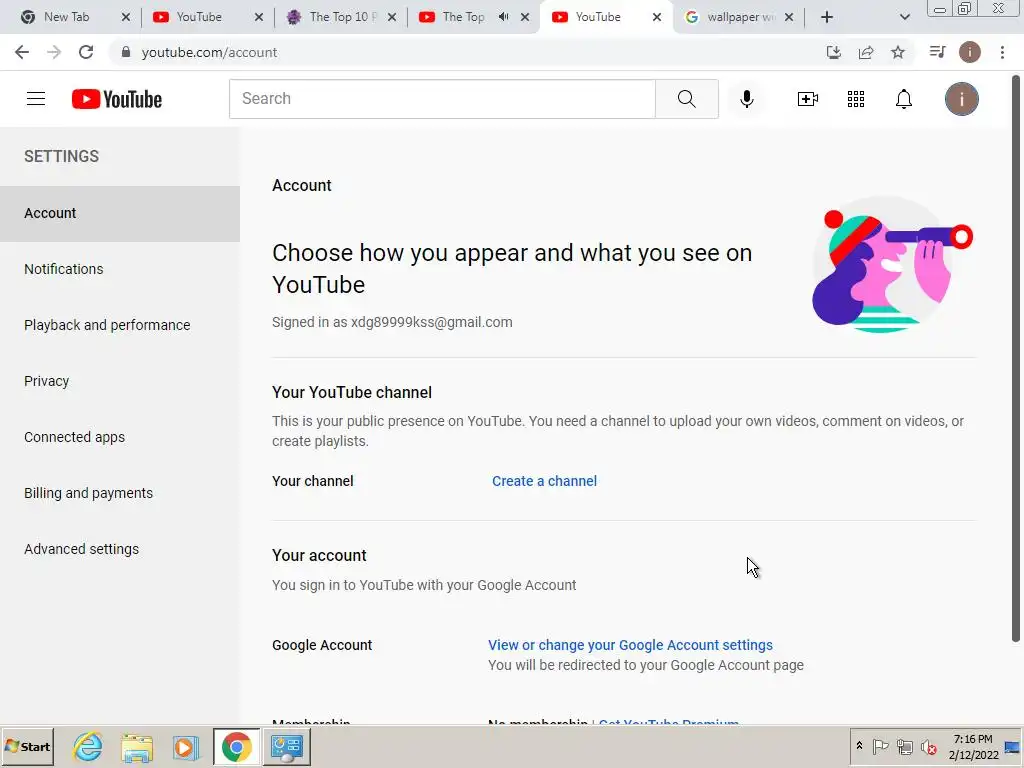Screen dimensions: 1024x768
Task: Expand the tab search chevron
Action: [x=904, y=17]
